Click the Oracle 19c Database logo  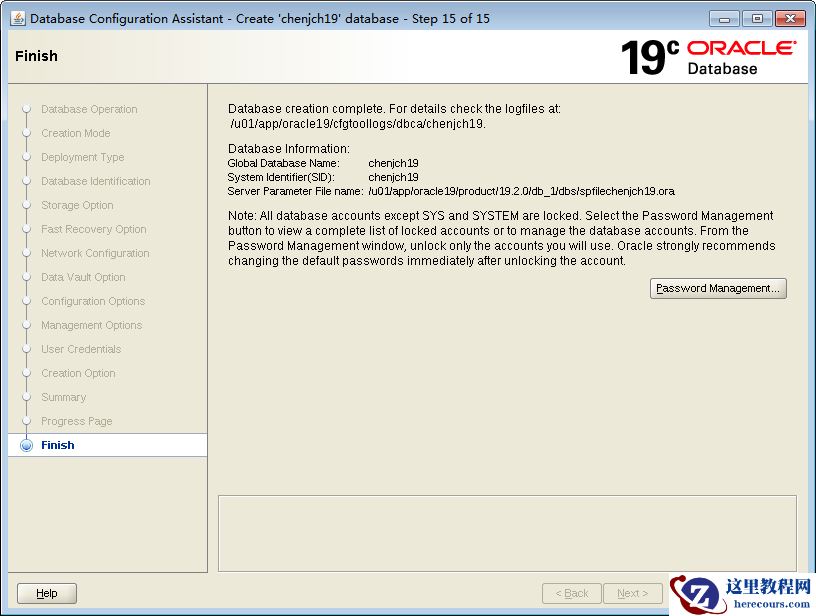click(x=708, y=57)
